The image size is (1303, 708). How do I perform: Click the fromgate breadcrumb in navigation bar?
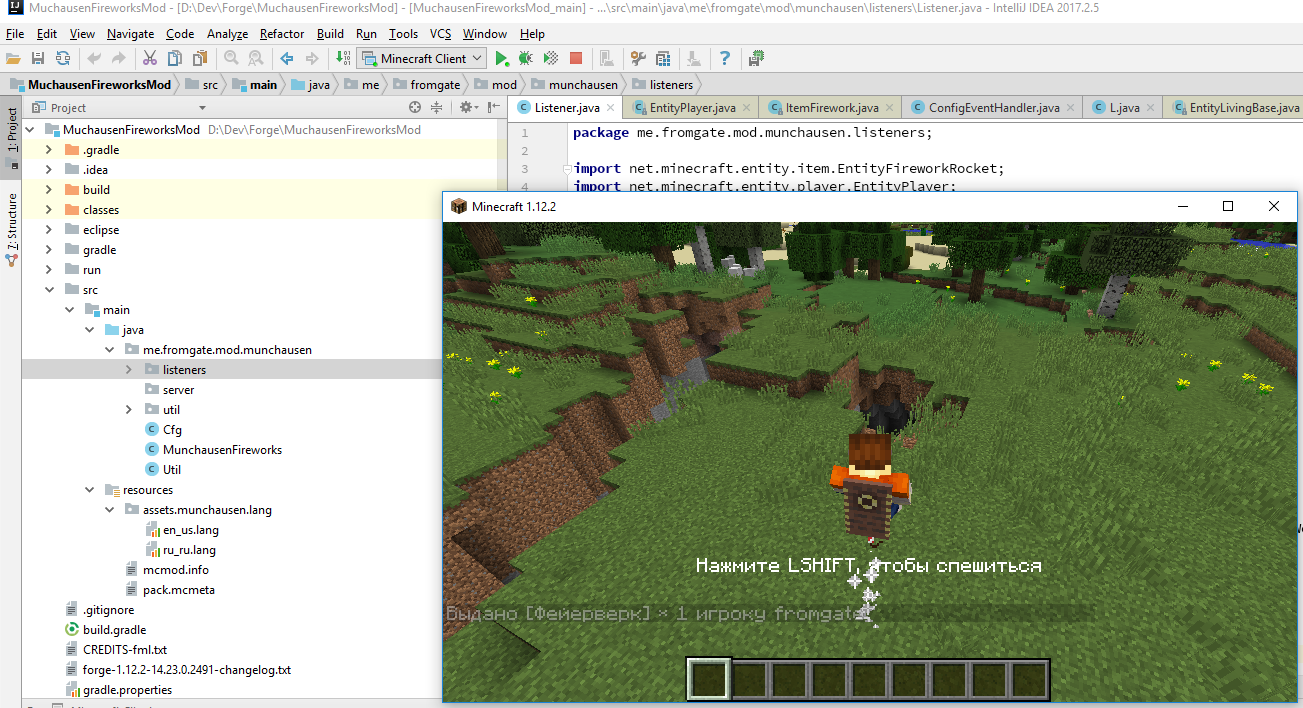coord(426,85)
